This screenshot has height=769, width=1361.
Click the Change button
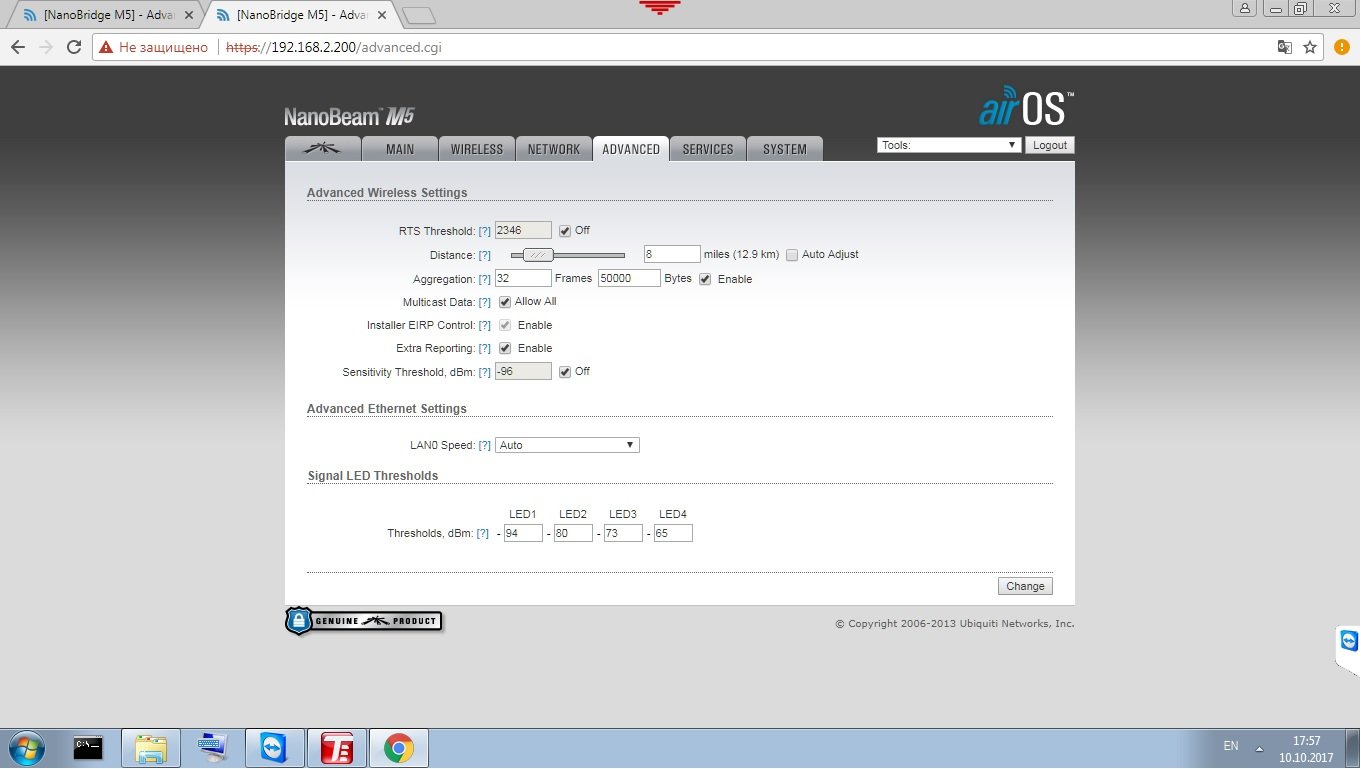coord(1025,586)
